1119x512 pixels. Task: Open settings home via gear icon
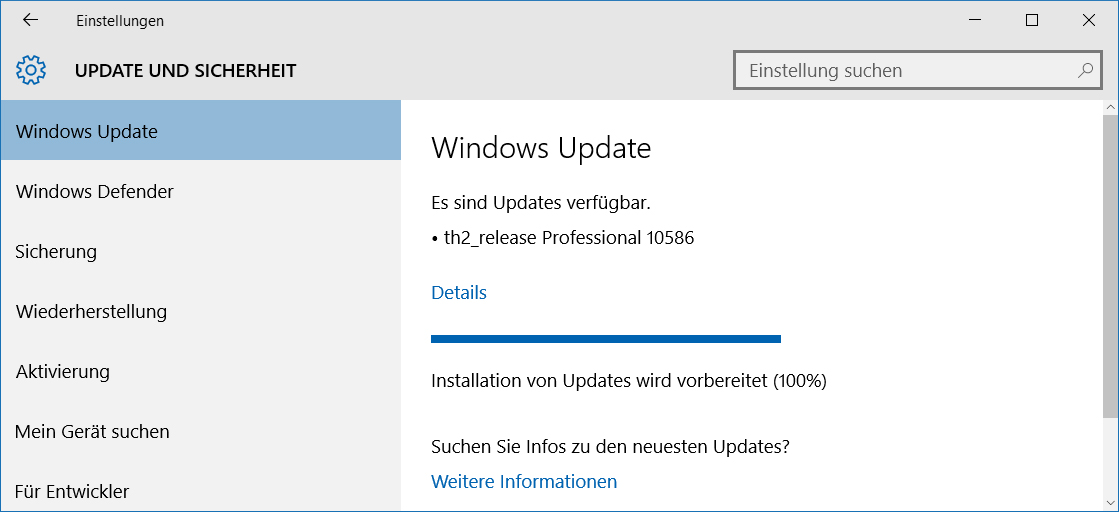point(31,70)
